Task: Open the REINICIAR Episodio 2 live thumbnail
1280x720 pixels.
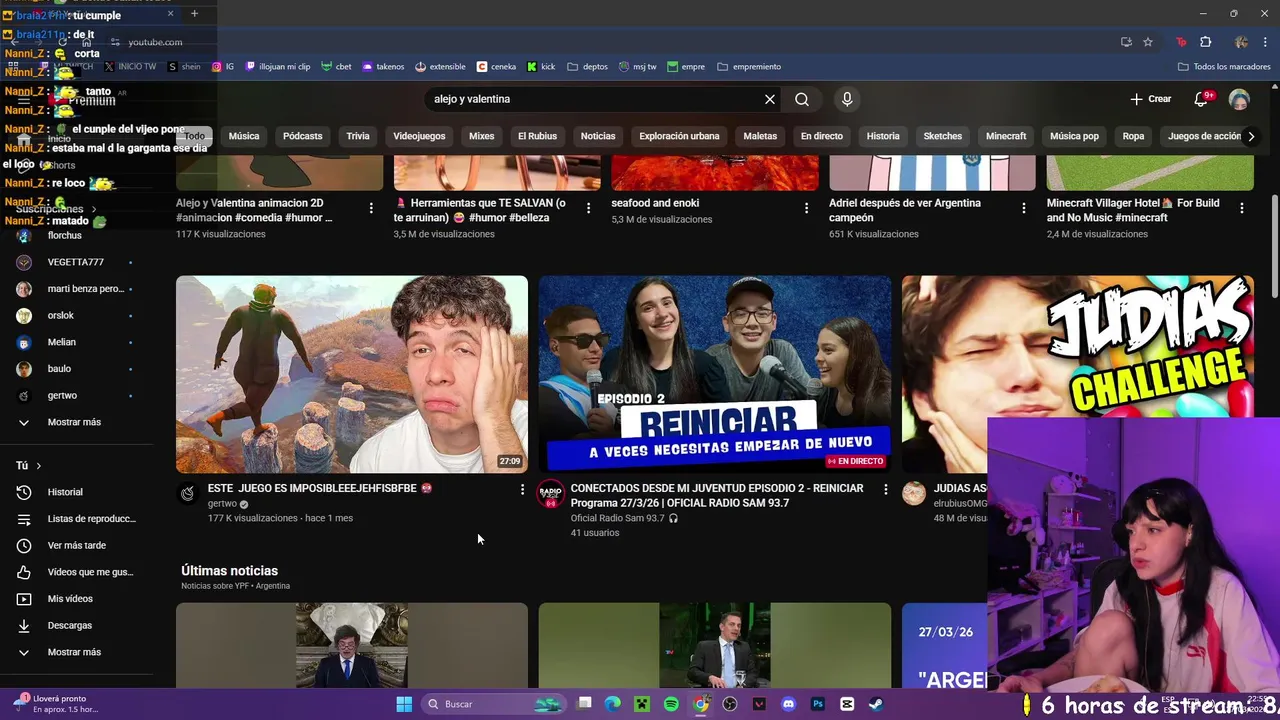Action: tap(715, 374)
